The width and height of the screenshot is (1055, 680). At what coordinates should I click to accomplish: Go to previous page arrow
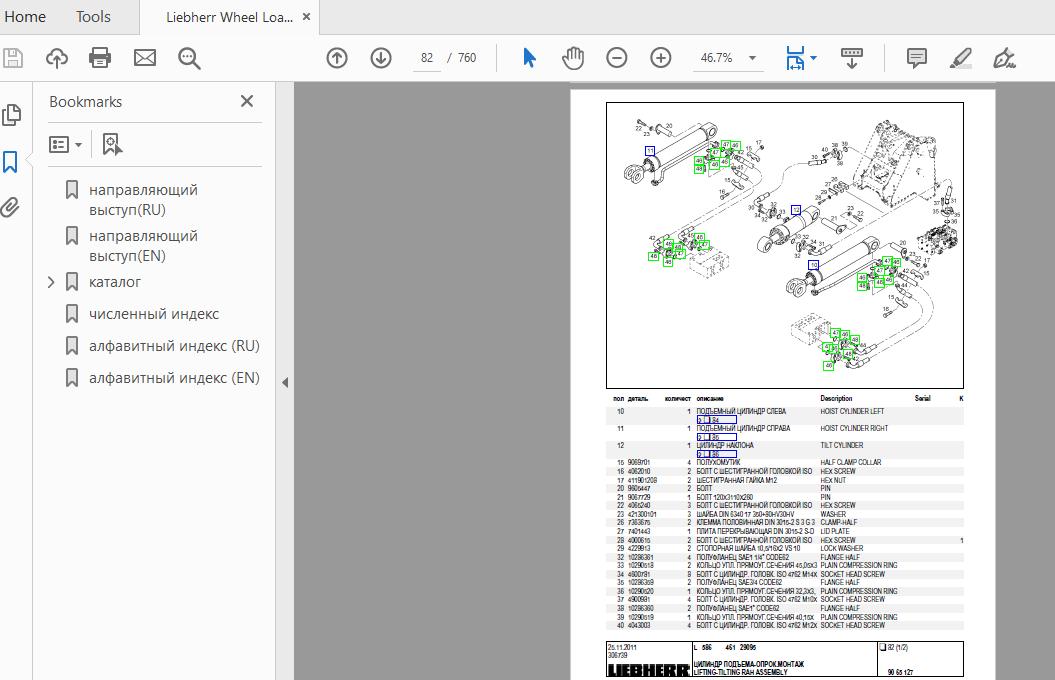(337, 58)
